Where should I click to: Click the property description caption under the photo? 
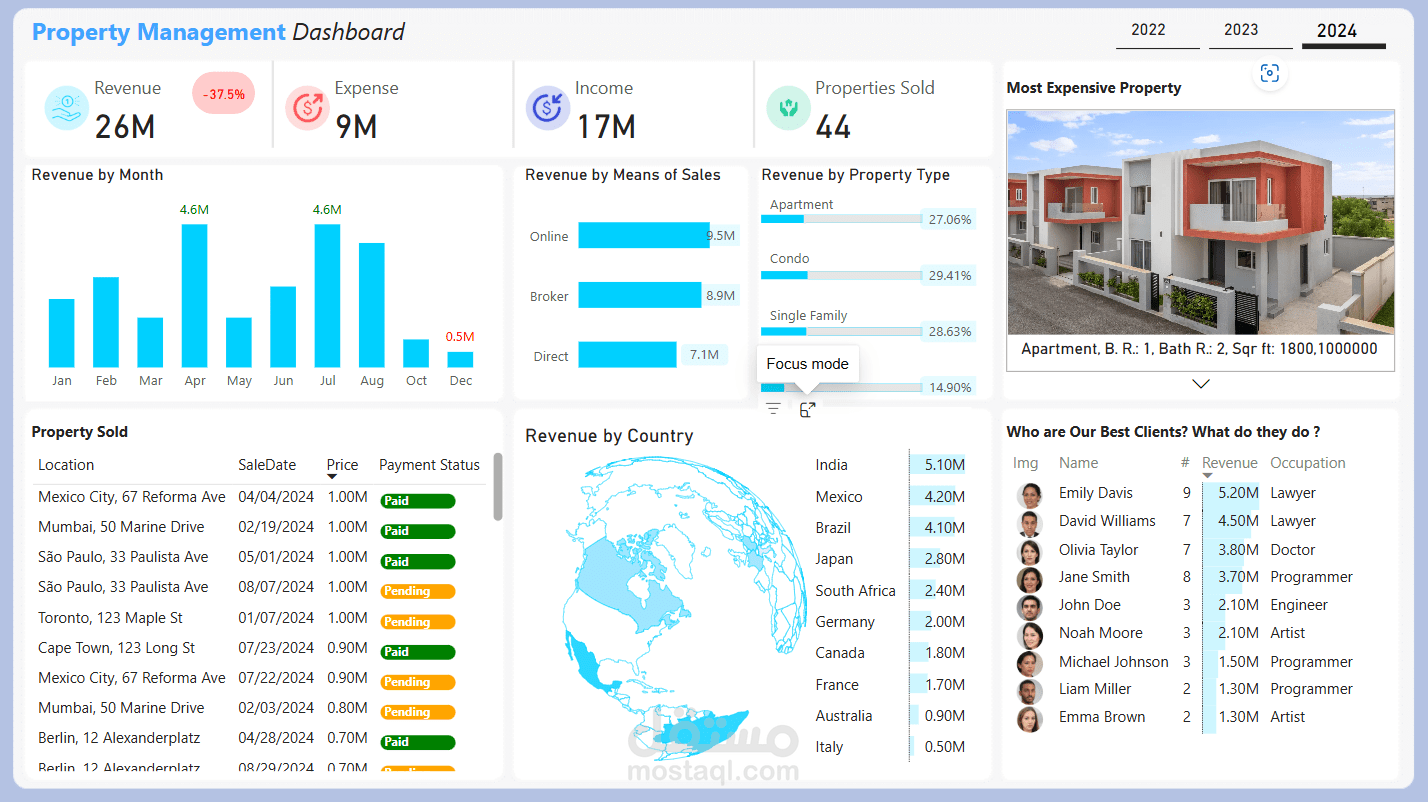(x=1199, y=349)
